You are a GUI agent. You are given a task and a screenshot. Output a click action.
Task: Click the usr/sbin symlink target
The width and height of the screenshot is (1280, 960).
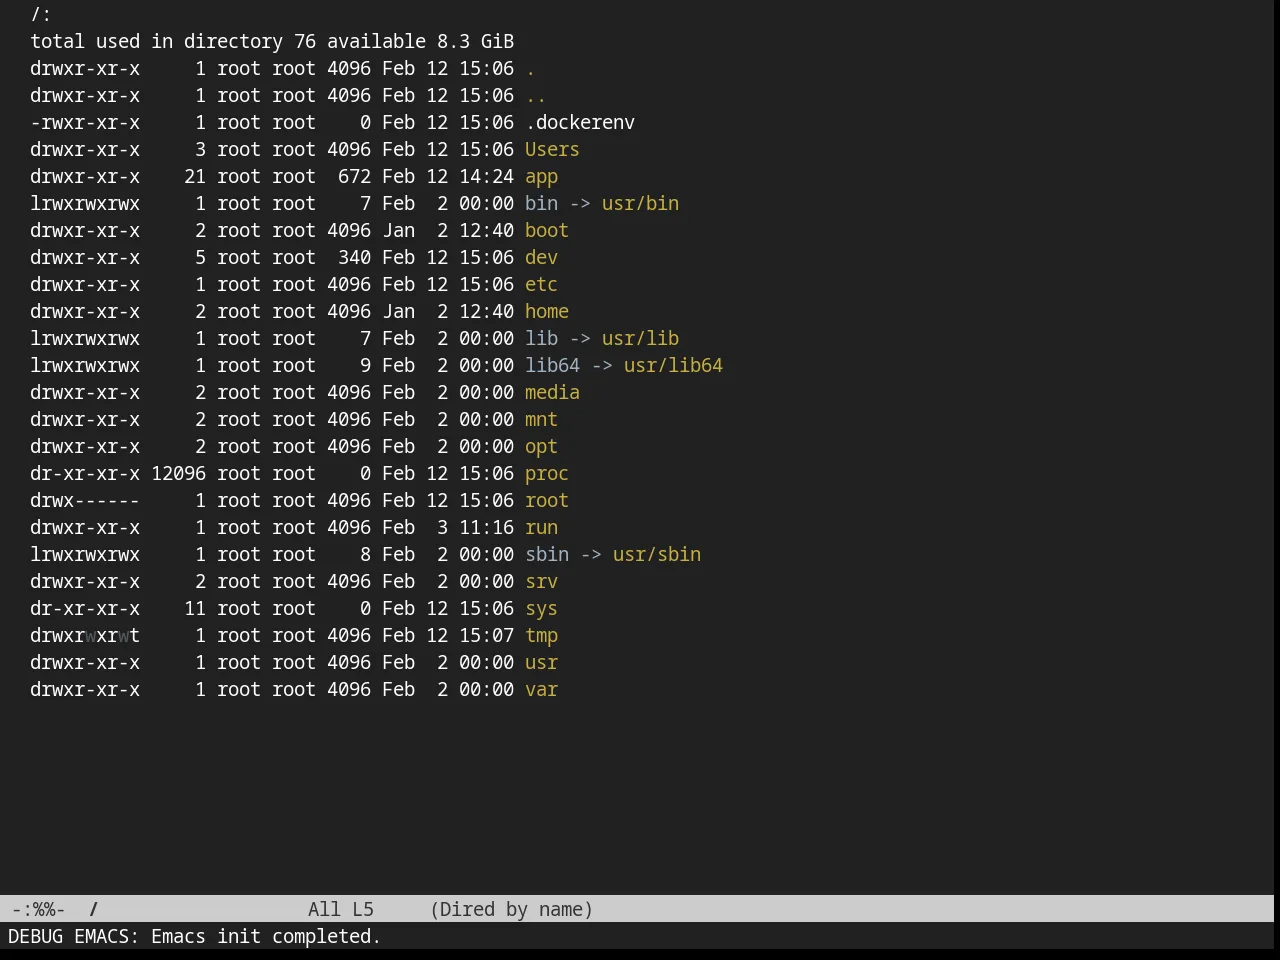pyautogui.click(x=656, y=554)
